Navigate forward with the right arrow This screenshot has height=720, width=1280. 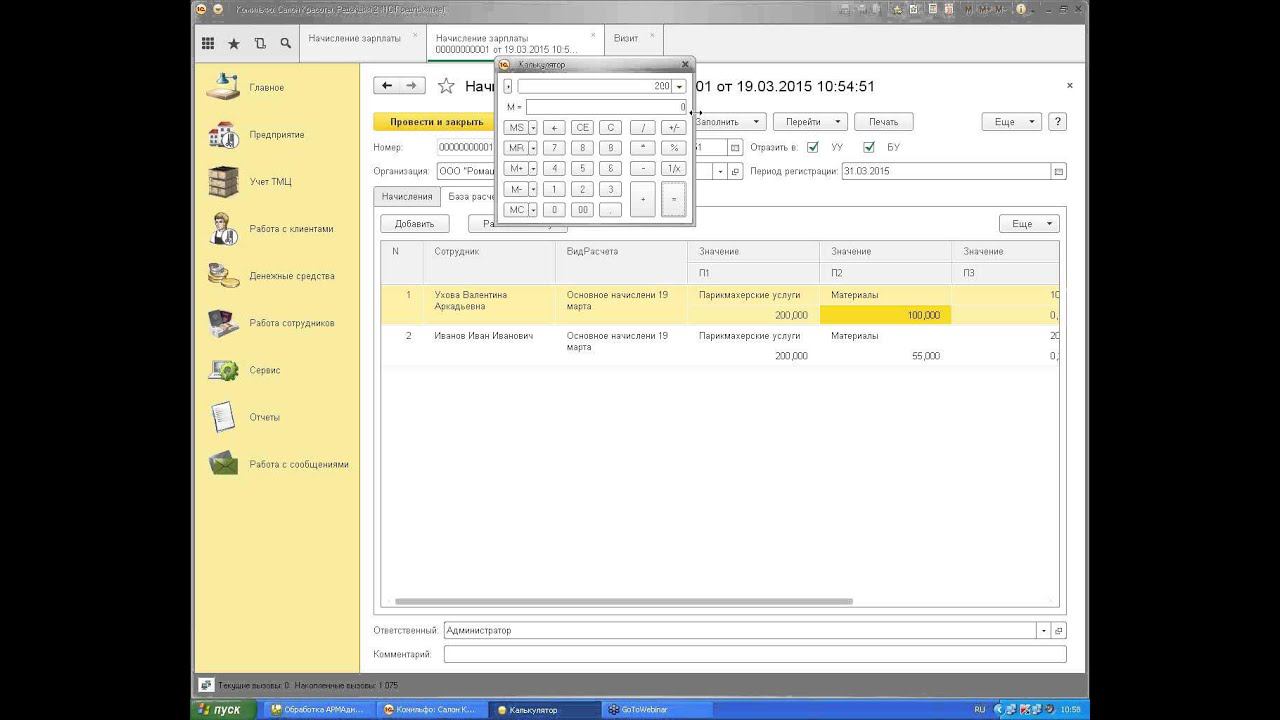(x=412, y=86)
